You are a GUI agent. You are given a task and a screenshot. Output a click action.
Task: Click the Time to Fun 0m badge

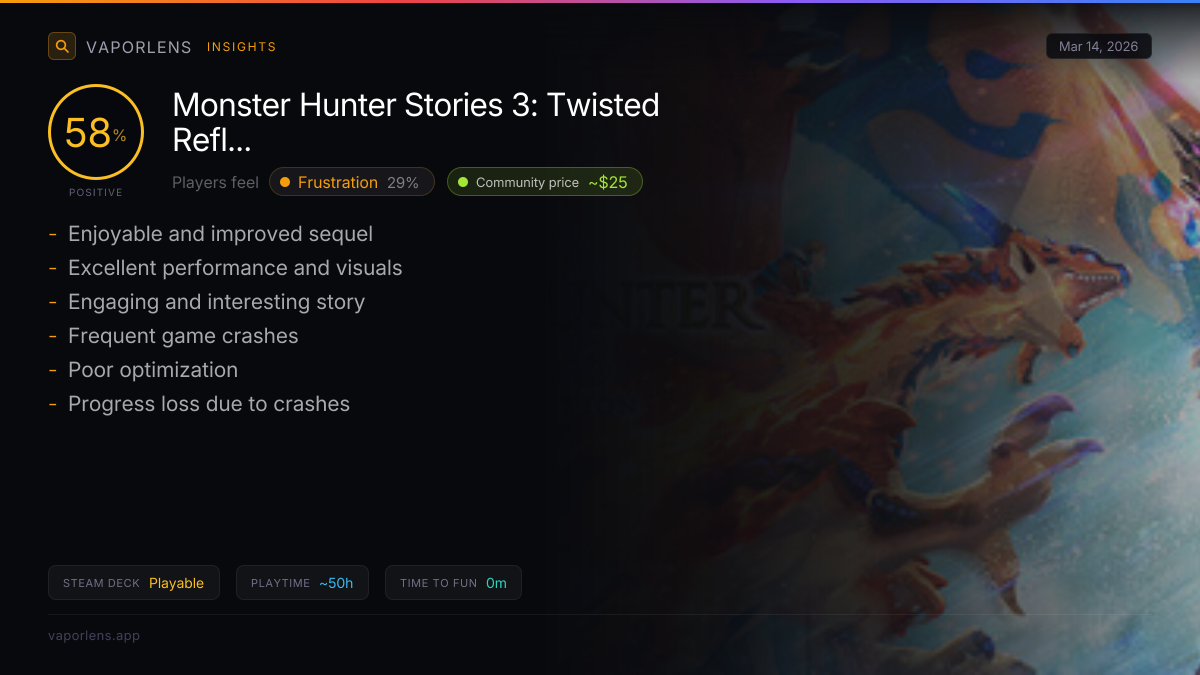(x=453, y=583)
